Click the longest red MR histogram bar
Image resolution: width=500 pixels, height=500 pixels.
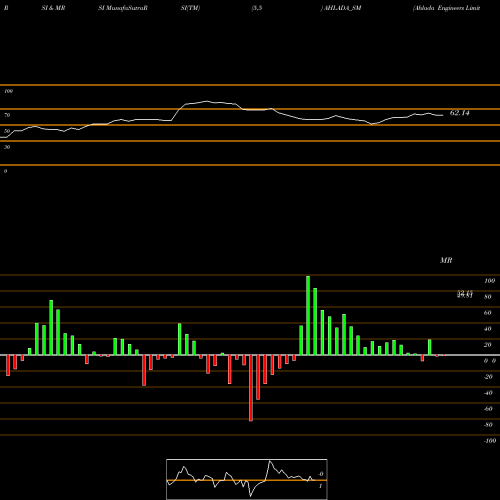pos(251,388)
